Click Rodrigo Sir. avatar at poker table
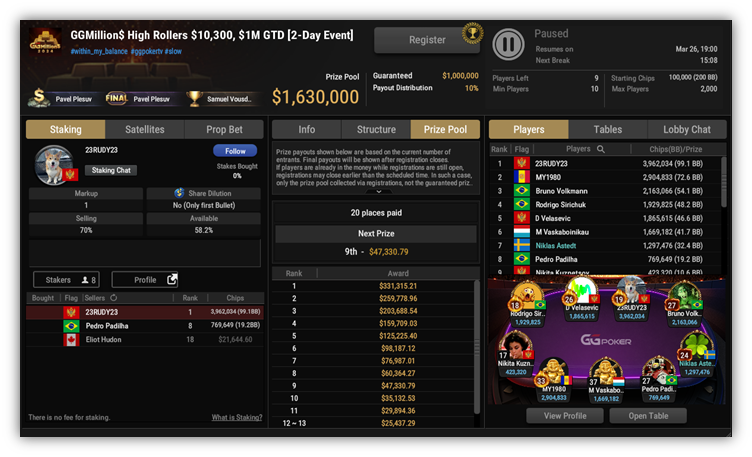 click(x=527, y=295)
